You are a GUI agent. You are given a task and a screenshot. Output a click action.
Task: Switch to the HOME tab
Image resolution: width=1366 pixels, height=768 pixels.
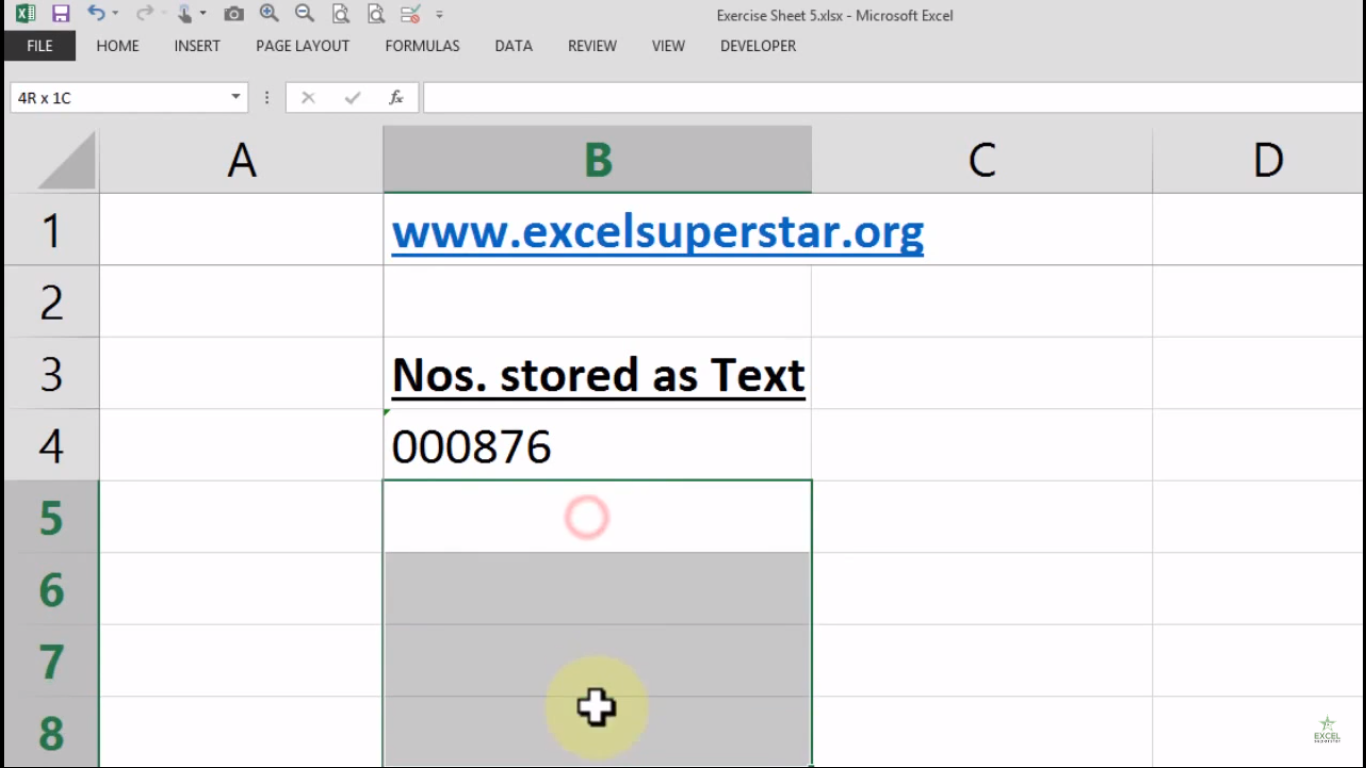pos(118,46)
